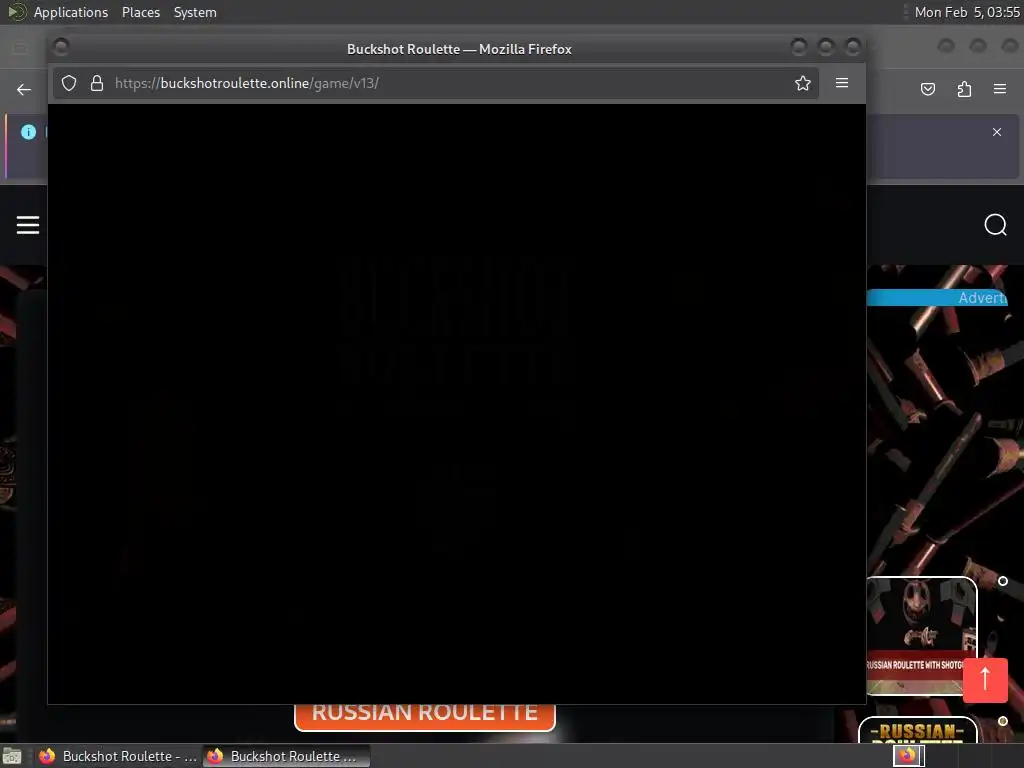This screenshot has width=1024, height=768.
Task: Click the clock showing Mon Feb 5
Action: click(968, 12)
